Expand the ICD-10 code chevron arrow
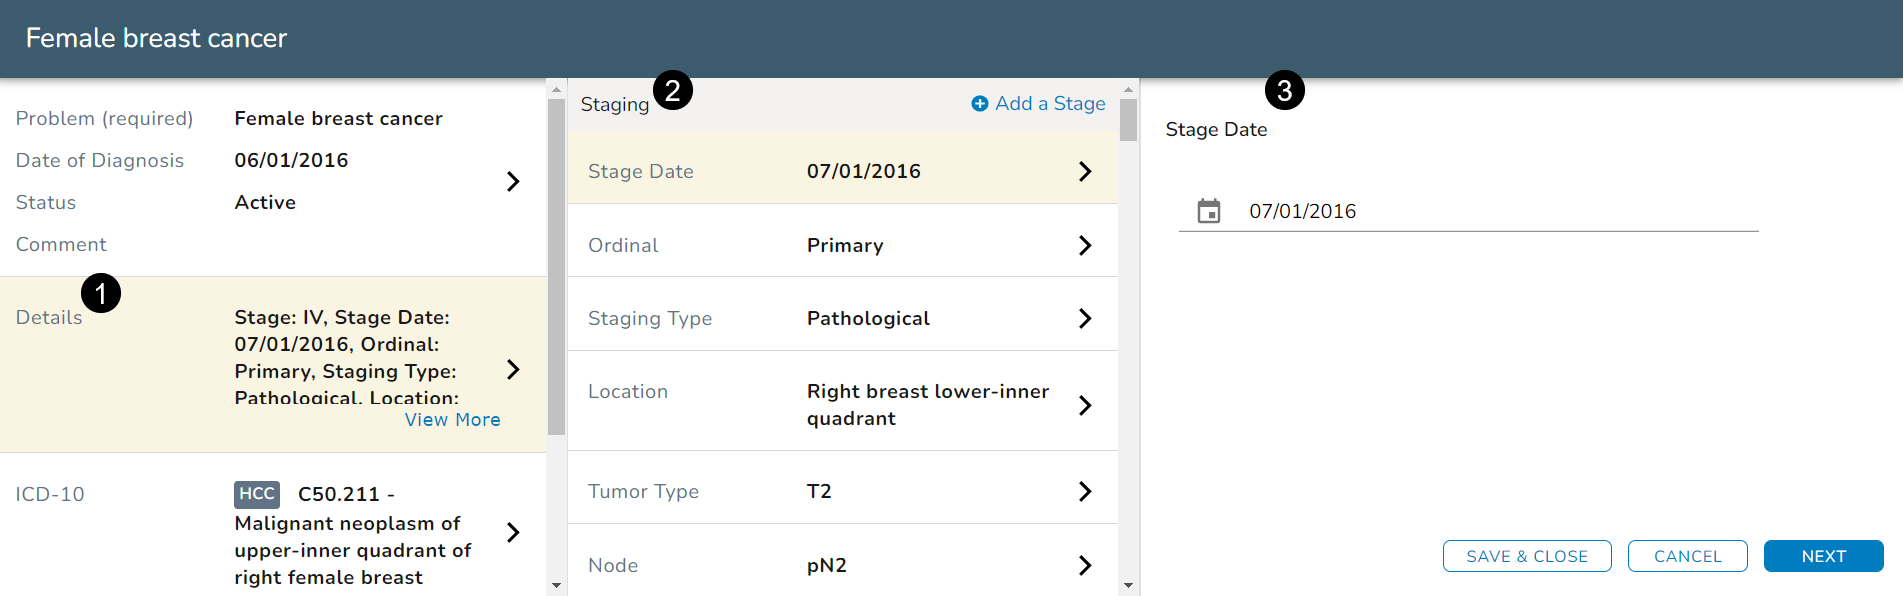The width and height of the screenshot is (1903, 596). pyautogui.click(x=513, y=532)
